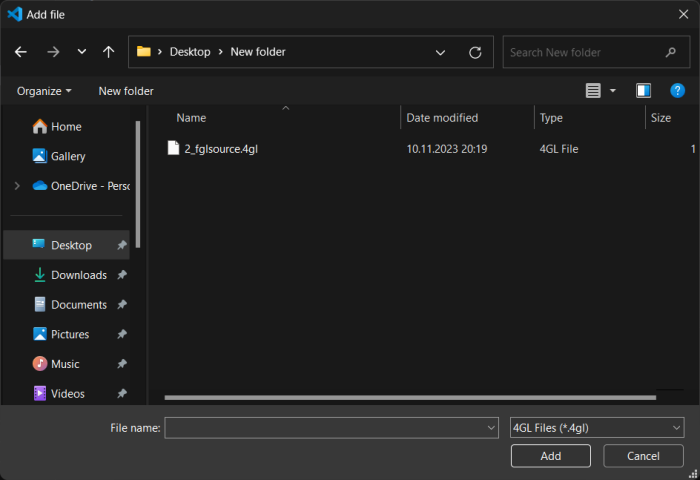The height and width of the screenshot is (480, 700).
Task: Open the Organize menu
Action: click(44, 91)
